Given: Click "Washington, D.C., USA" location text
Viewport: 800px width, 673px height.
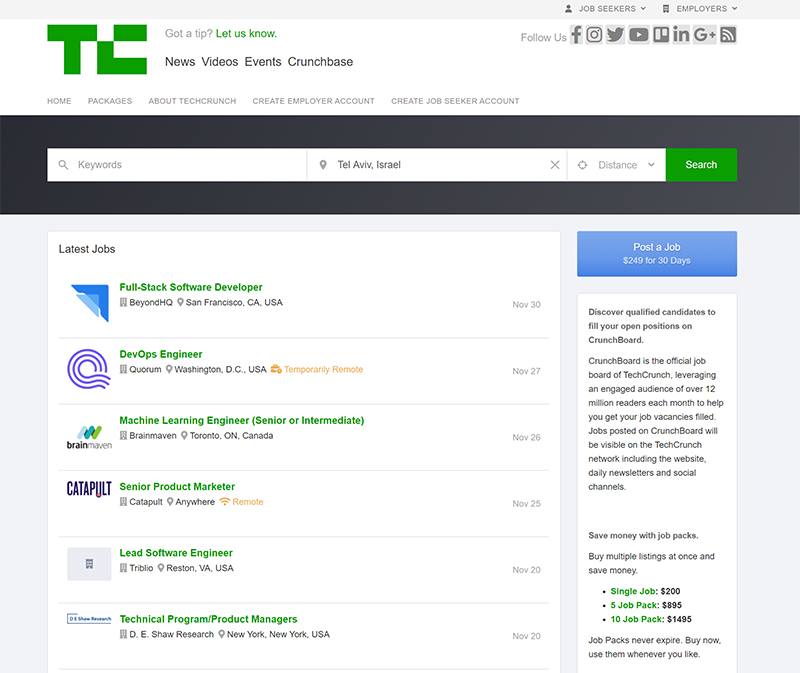Looking at the screenshot, I should pos(220,369).
